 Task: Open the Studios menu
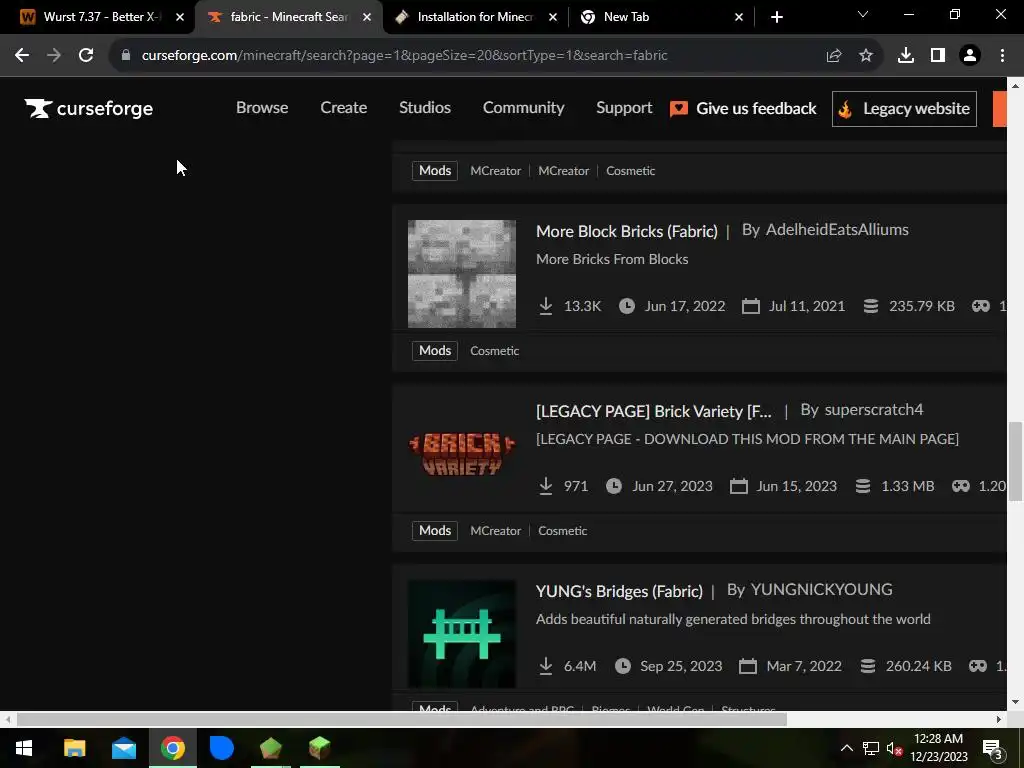[x=425, y=108]
